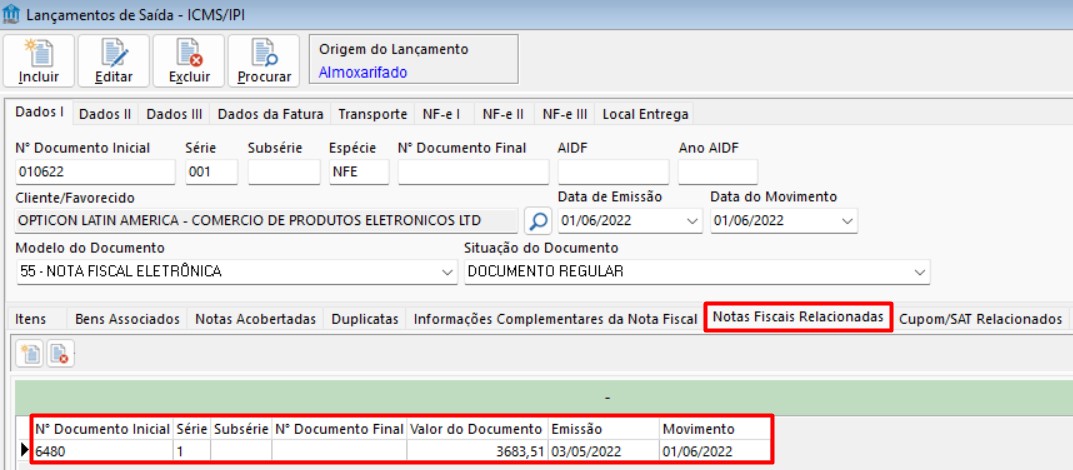Click the Incluir toolbar button
The width and height of the screenshot is (1073, 470).
[x=39, y=61]
